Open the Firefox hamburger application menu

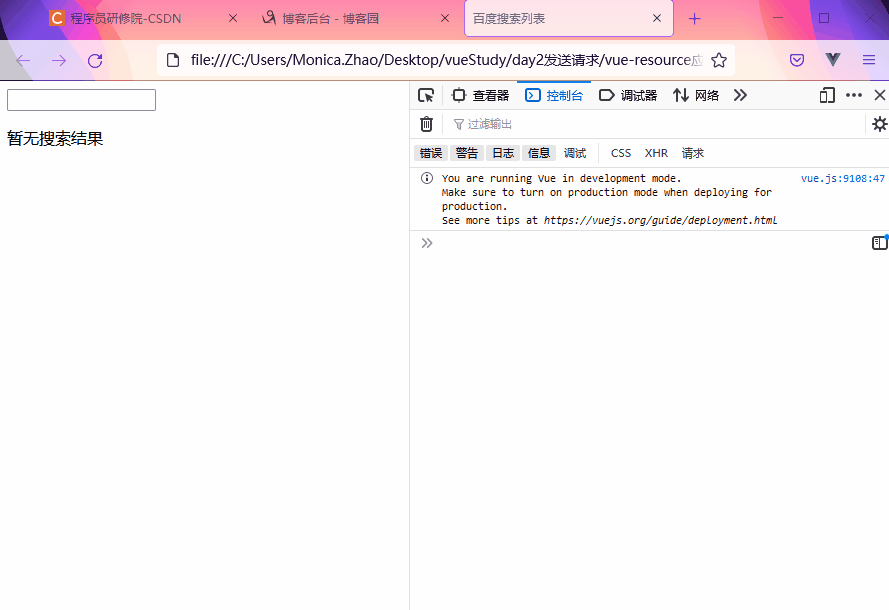click(x=869, y=60)
